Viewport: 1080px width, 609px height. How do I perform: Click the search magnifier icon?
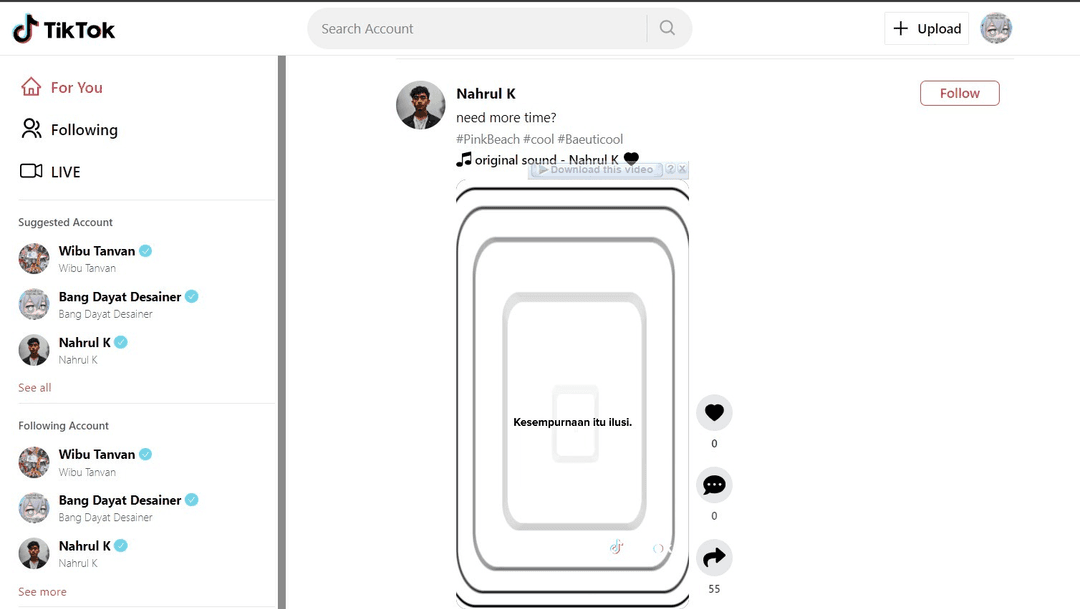coord(667,28)
